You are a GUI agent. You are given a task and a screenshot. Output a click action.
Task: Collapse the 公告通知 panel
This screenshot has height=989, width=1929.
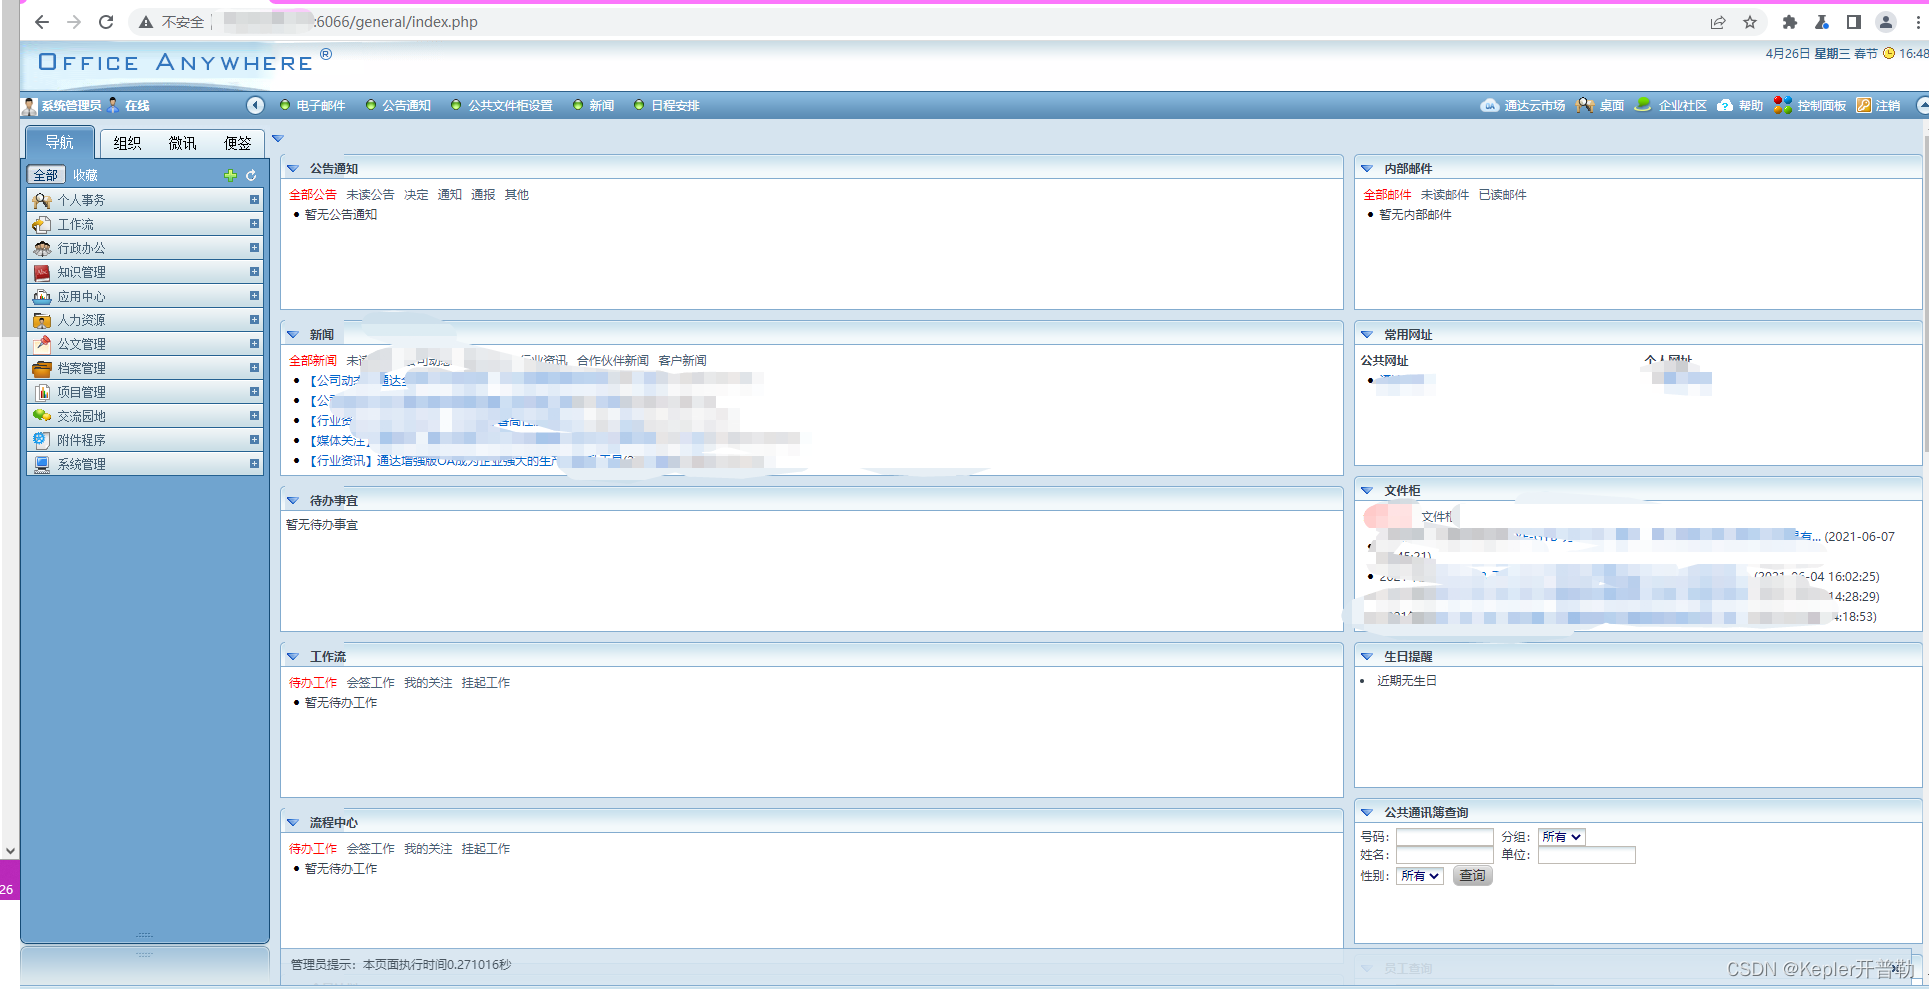pyautogui.click(x=293, y=168)
